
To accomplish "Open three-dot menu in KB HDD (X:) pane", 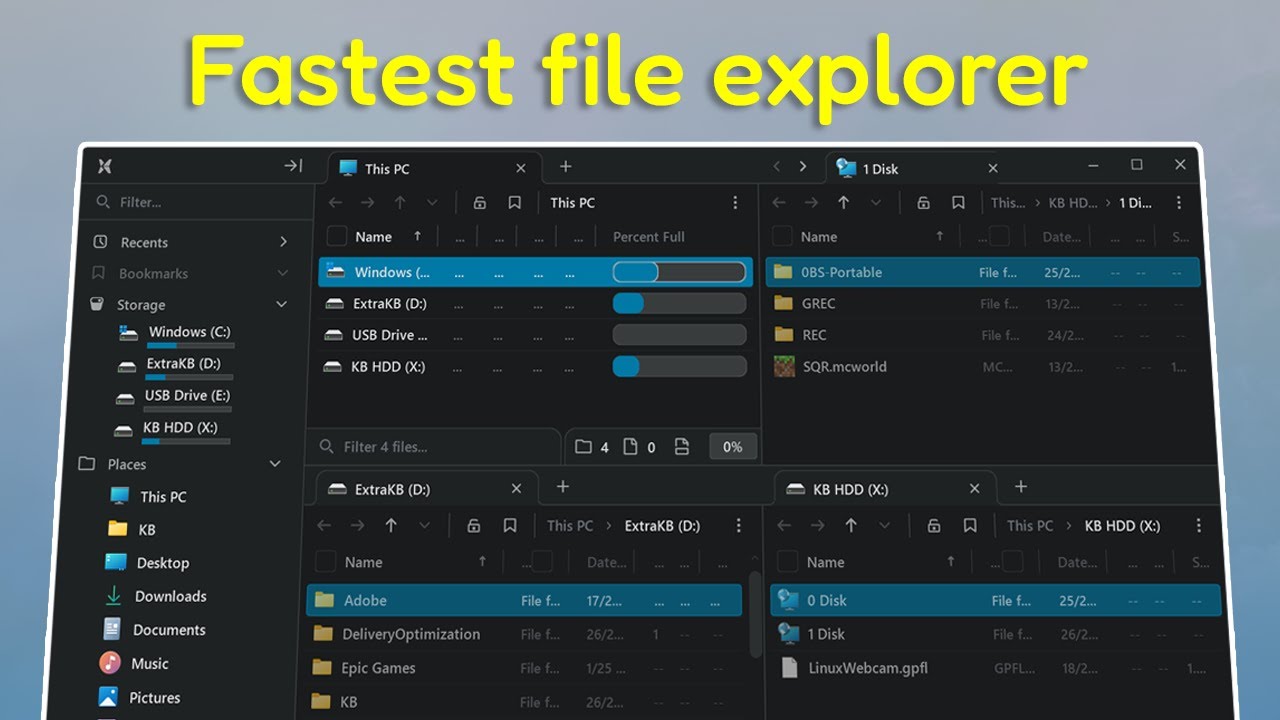I will [1199, 526].
